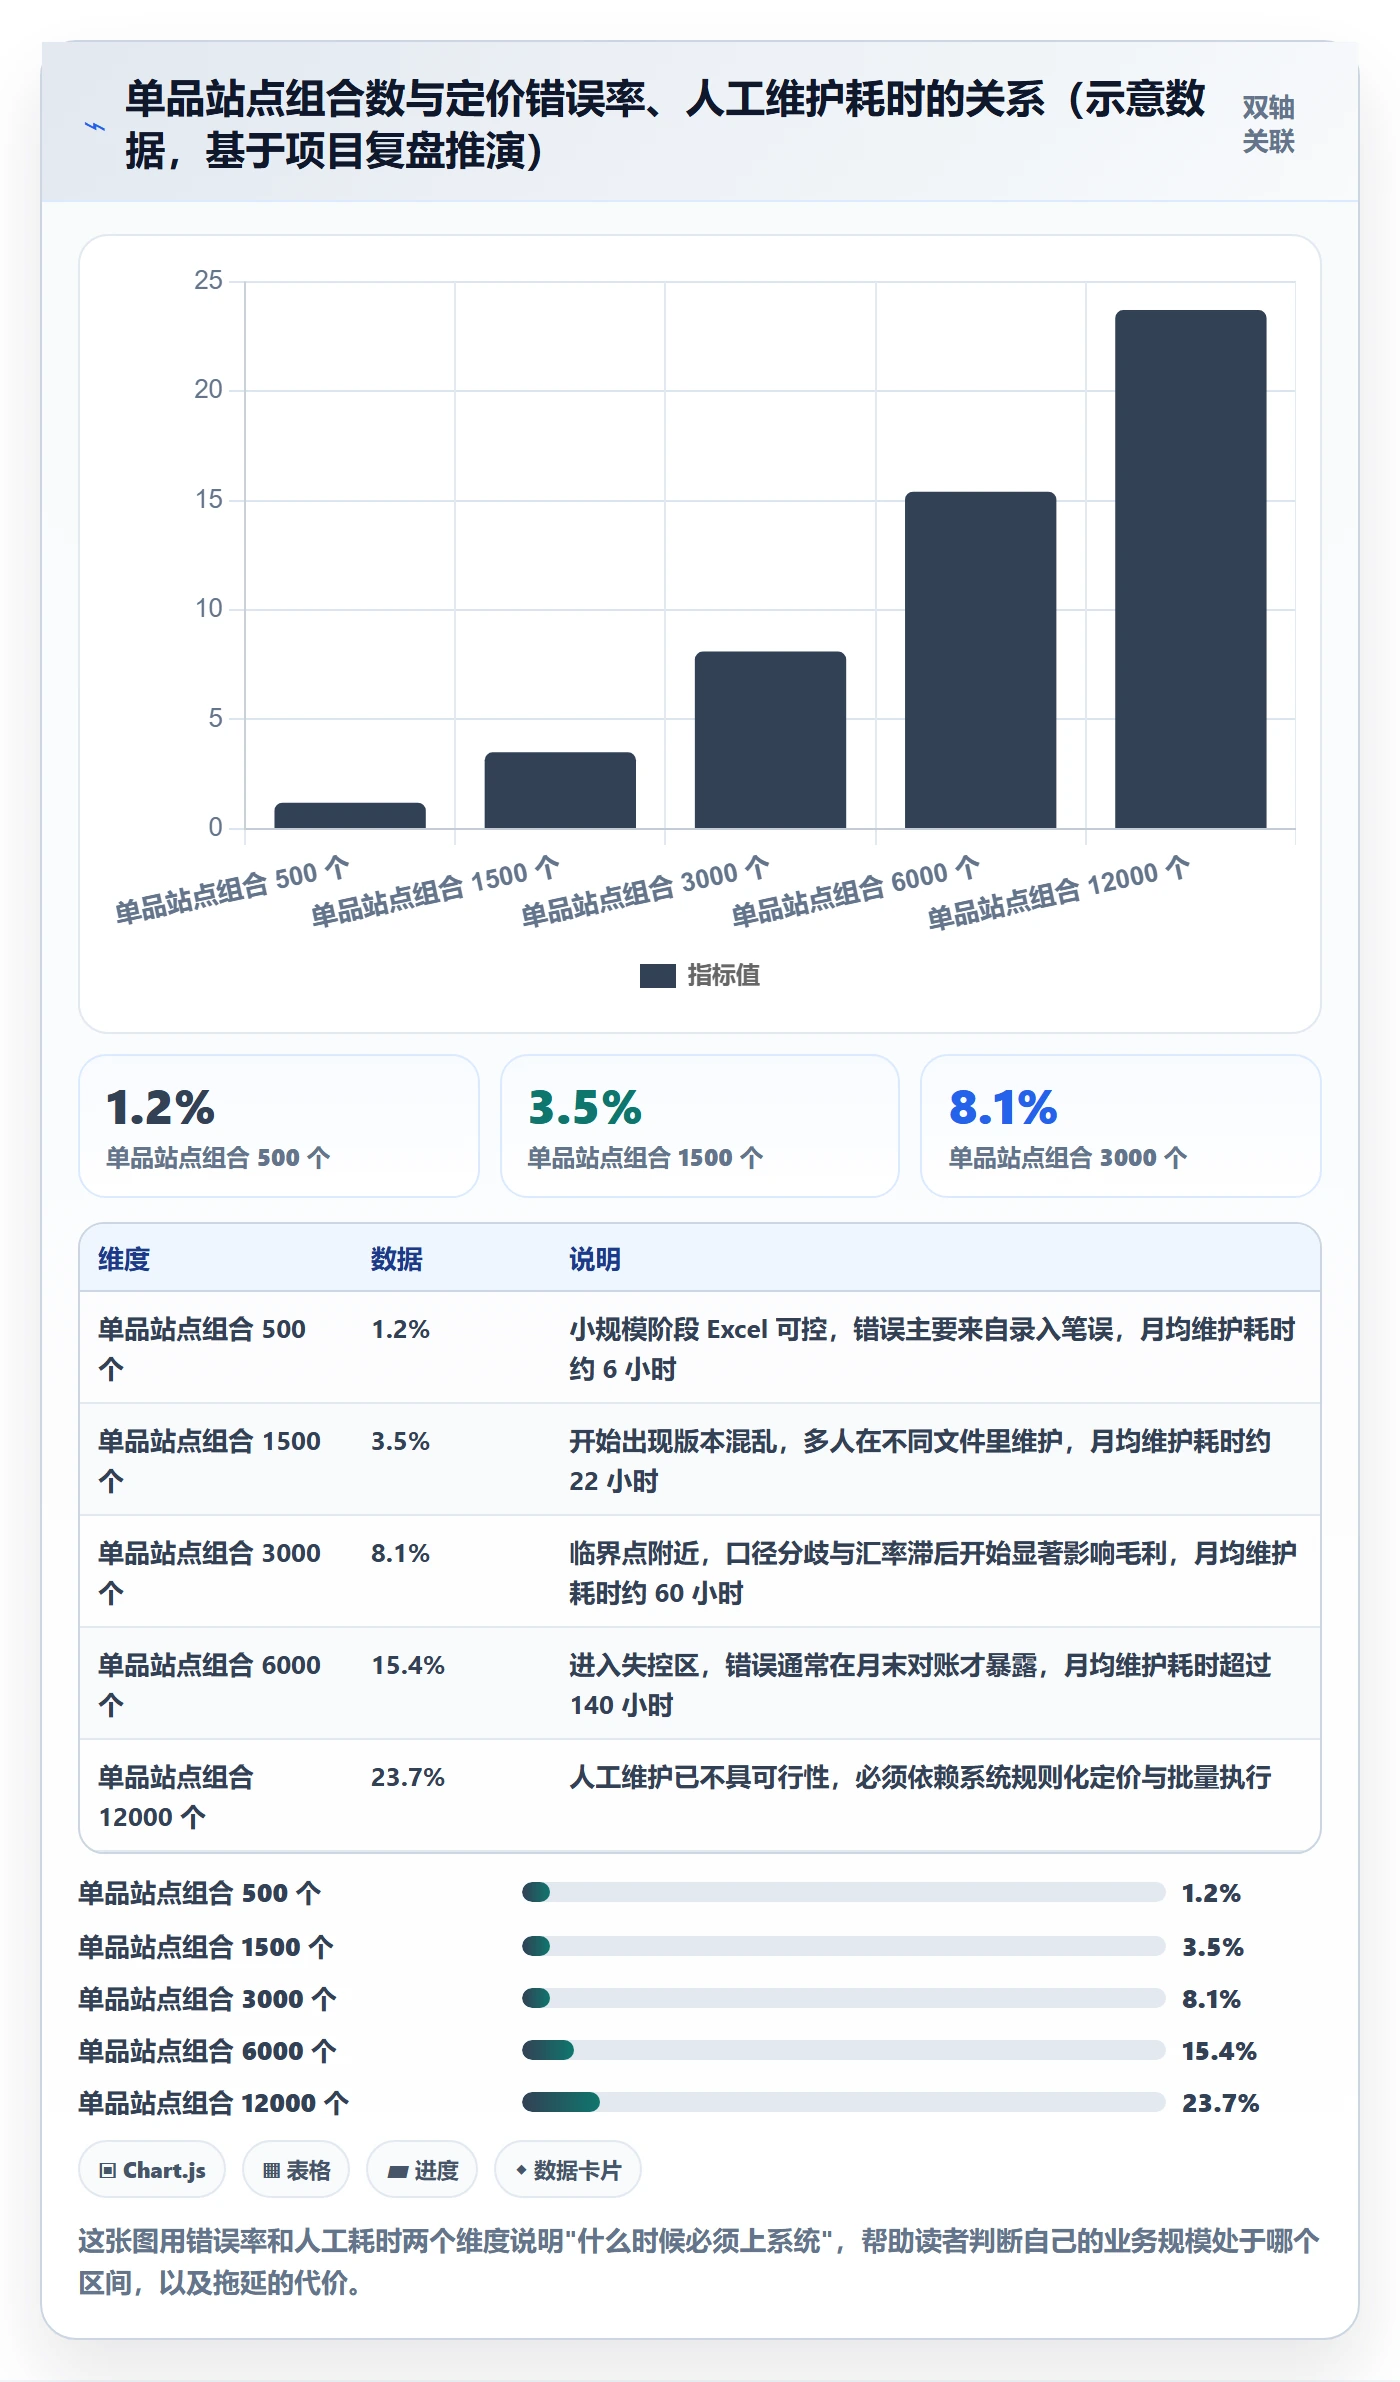Click the progress bar for 1500 个 (3.5%)
Screen dimensions: 1400x2382
(843, 1946)
